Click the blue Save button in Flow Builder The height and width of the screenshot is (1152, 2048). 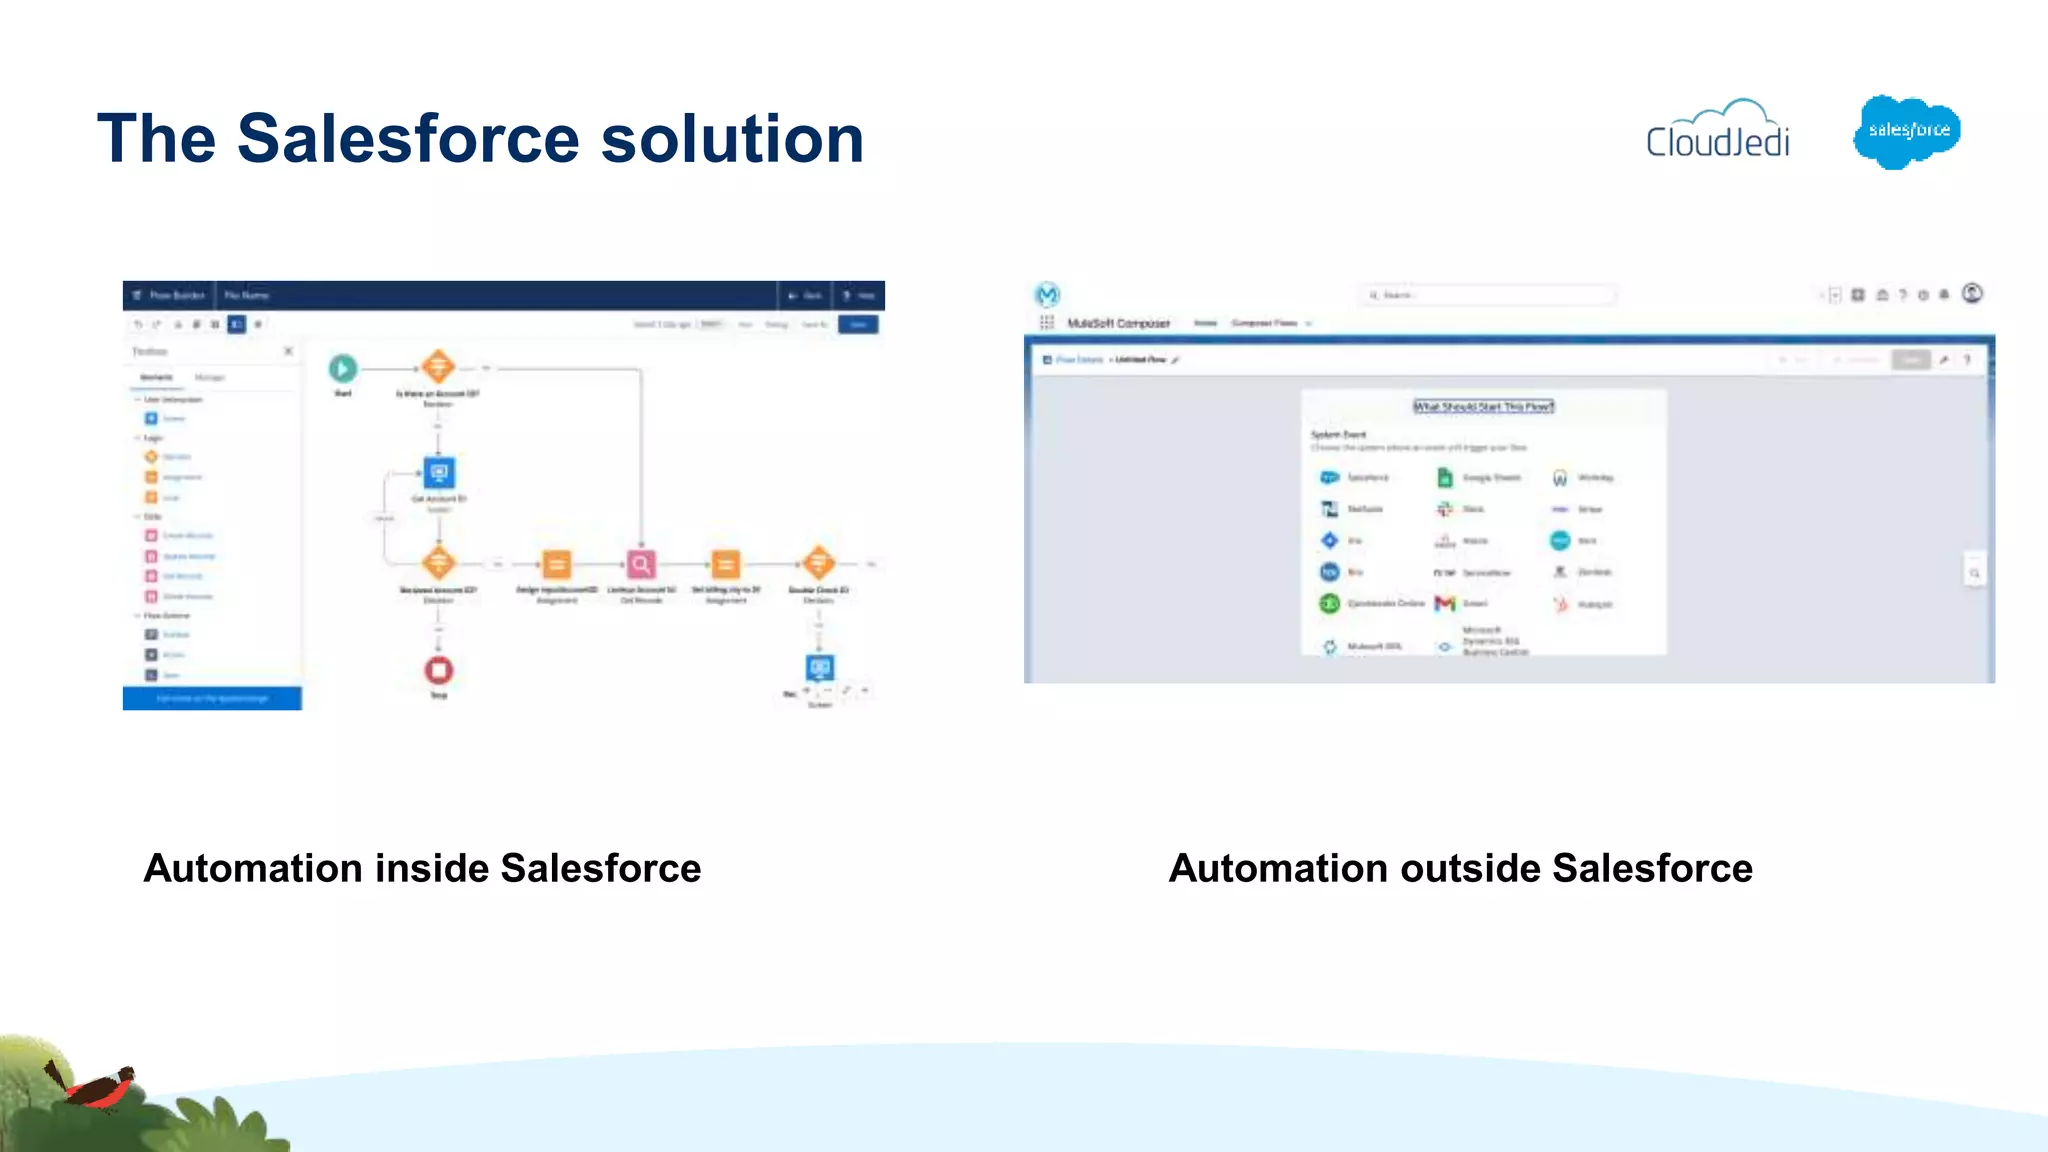click(x=858, y=324)
